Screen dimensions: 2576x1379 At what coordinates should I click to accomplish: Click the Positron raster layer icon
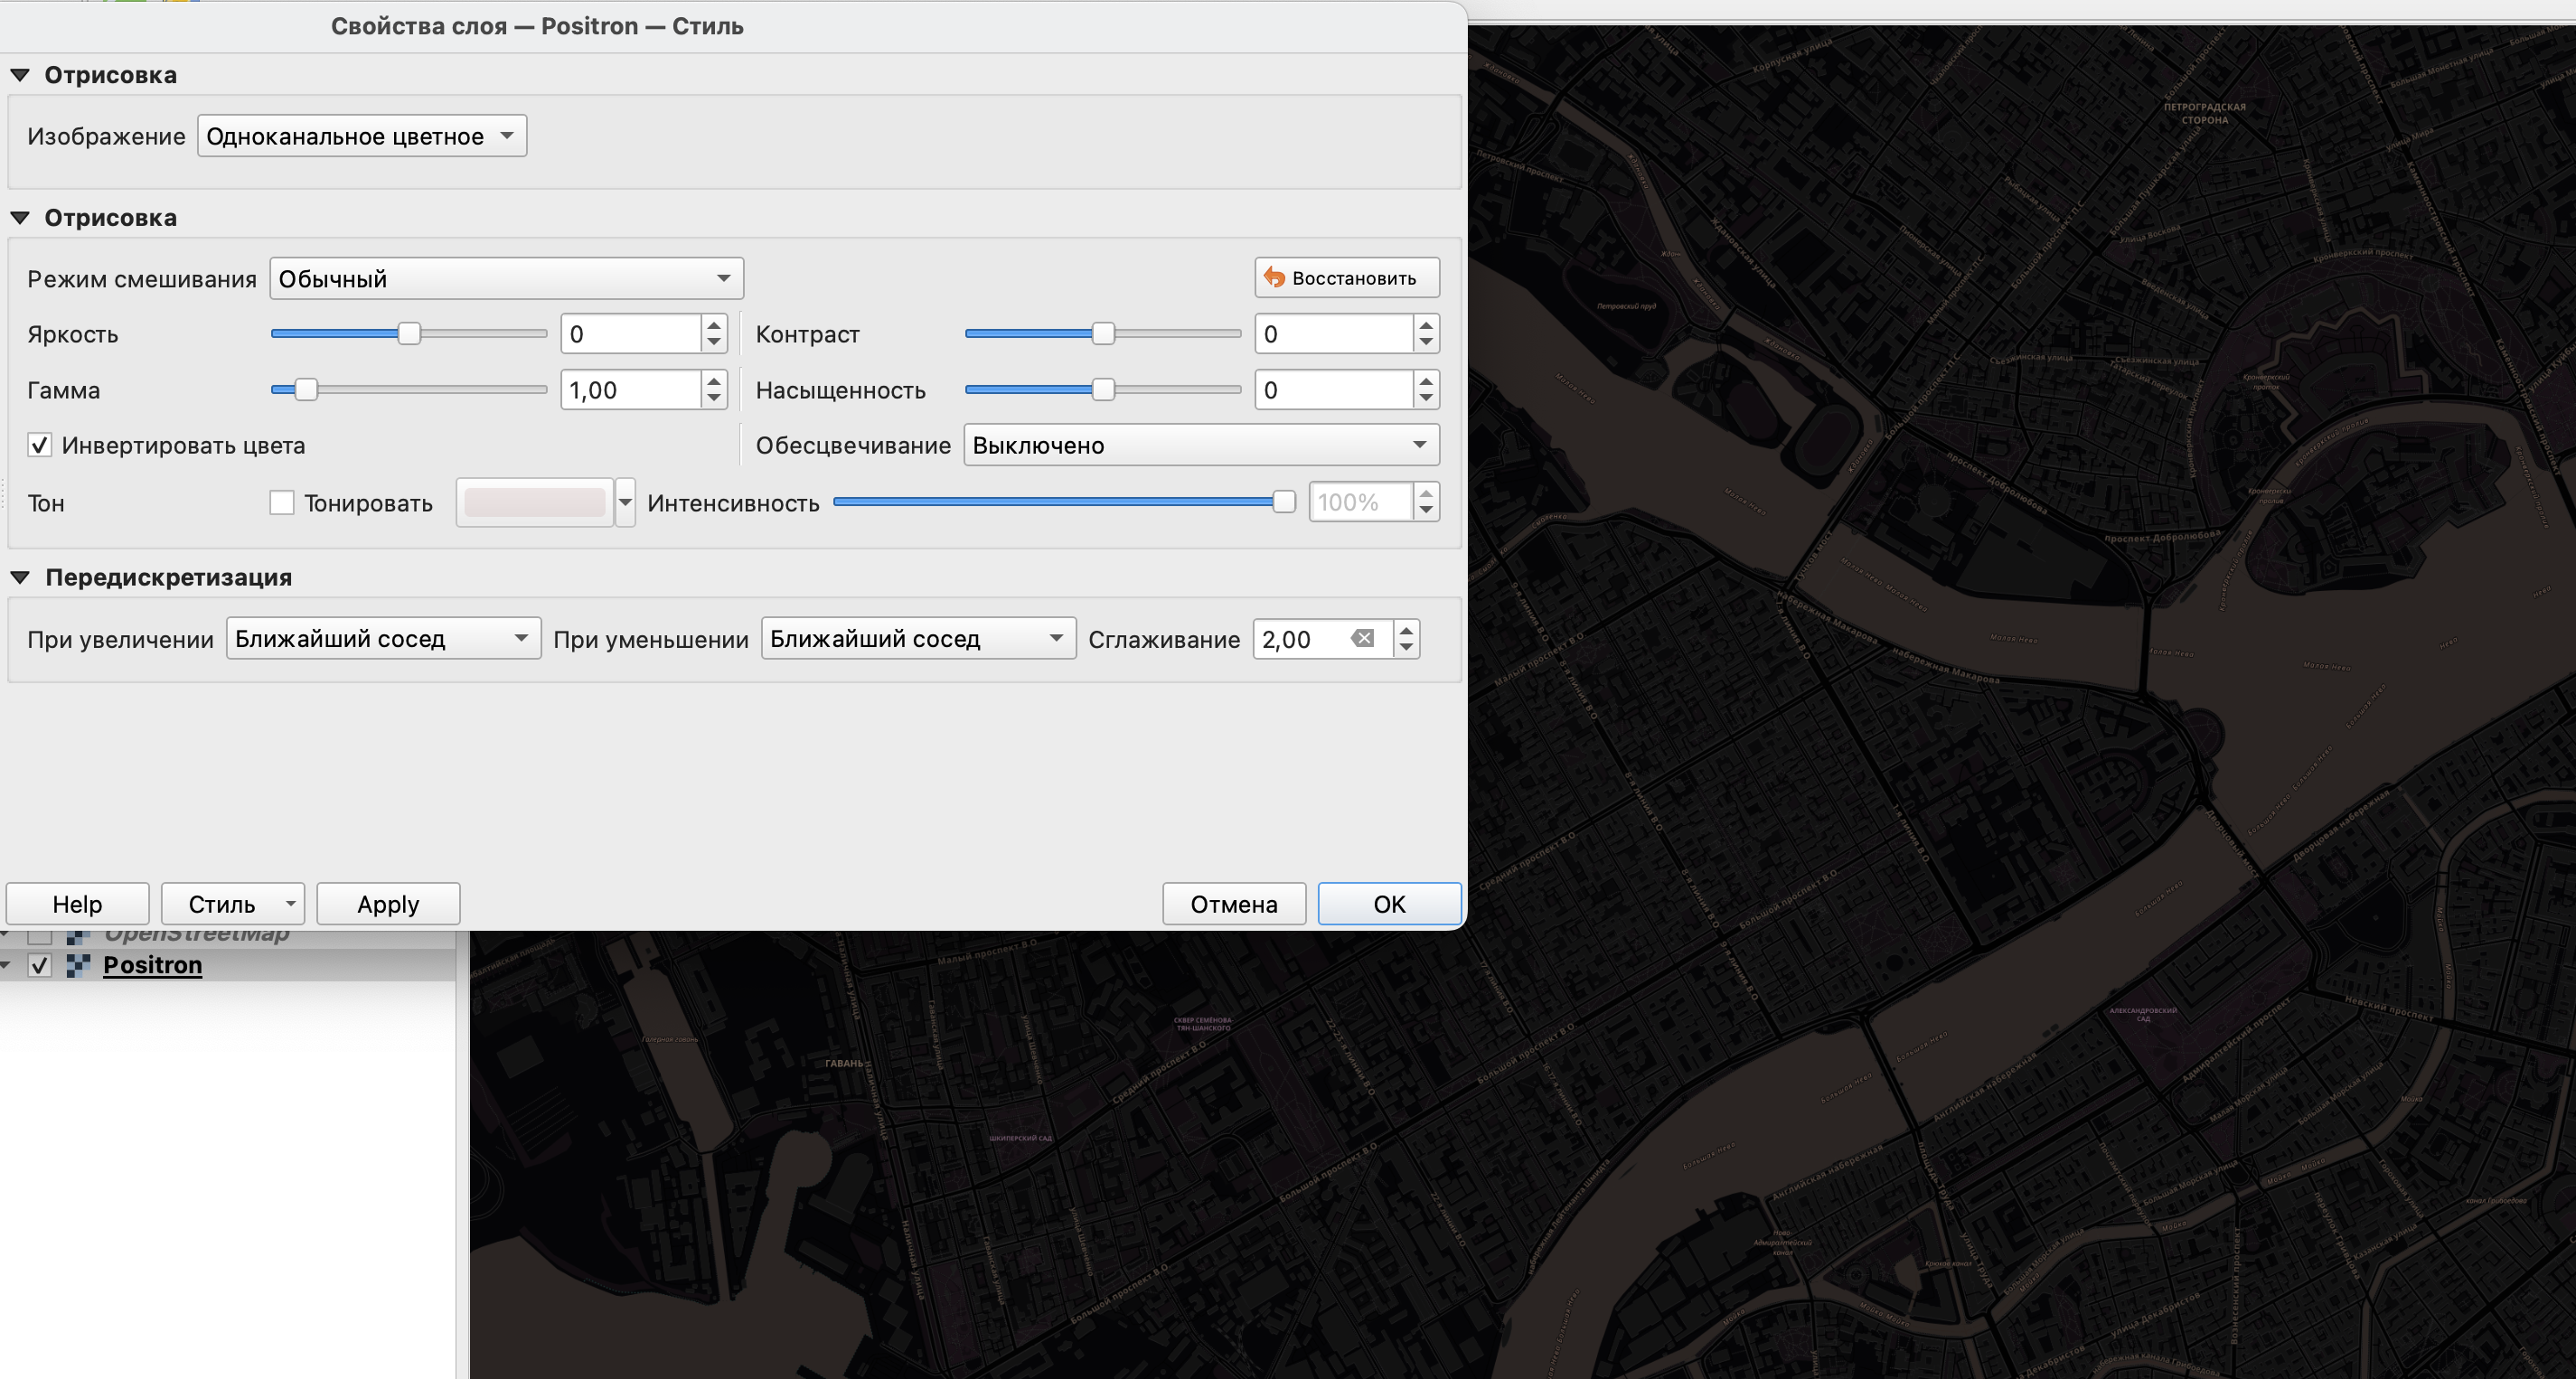78,965
